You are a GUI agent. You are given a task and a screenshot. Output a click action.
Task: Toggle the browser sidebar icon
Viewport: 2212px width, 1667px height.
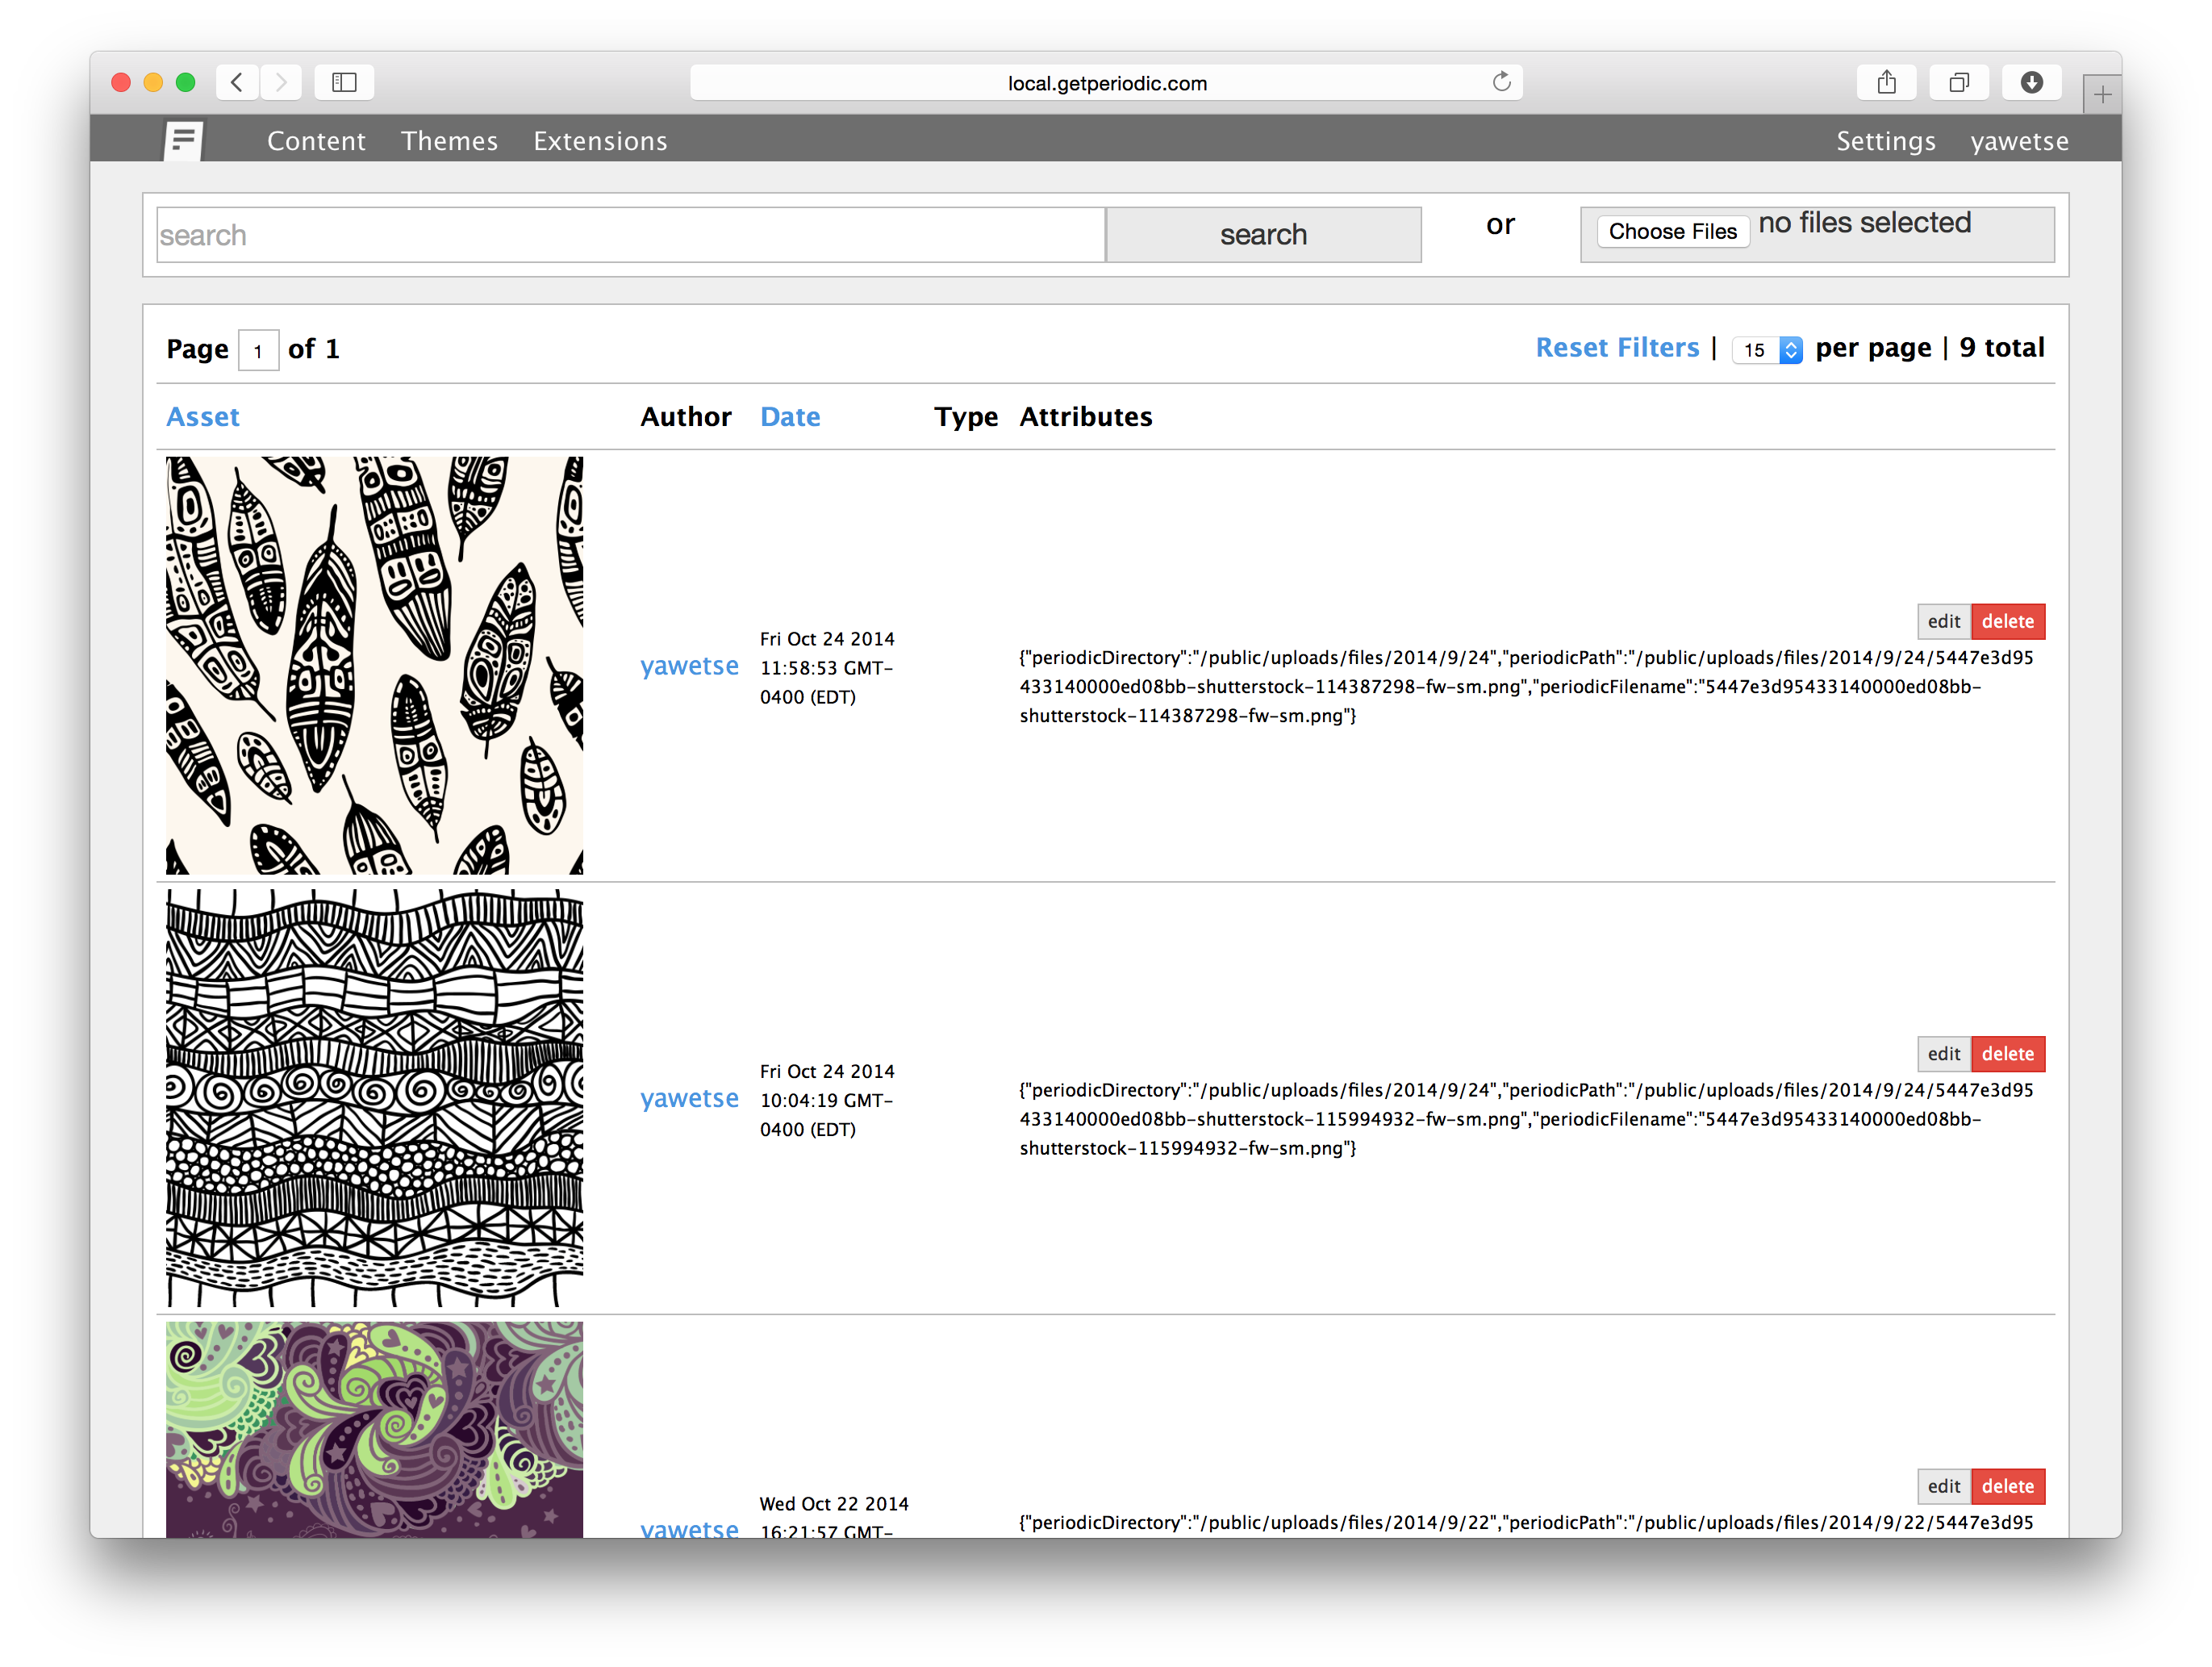(344, 82)
